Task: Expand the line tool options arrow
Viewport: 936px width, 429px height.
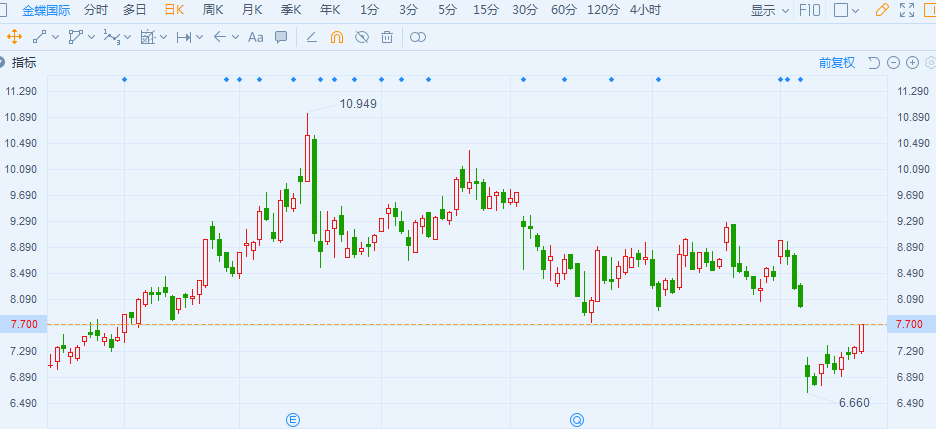Action: coord(56,37)
